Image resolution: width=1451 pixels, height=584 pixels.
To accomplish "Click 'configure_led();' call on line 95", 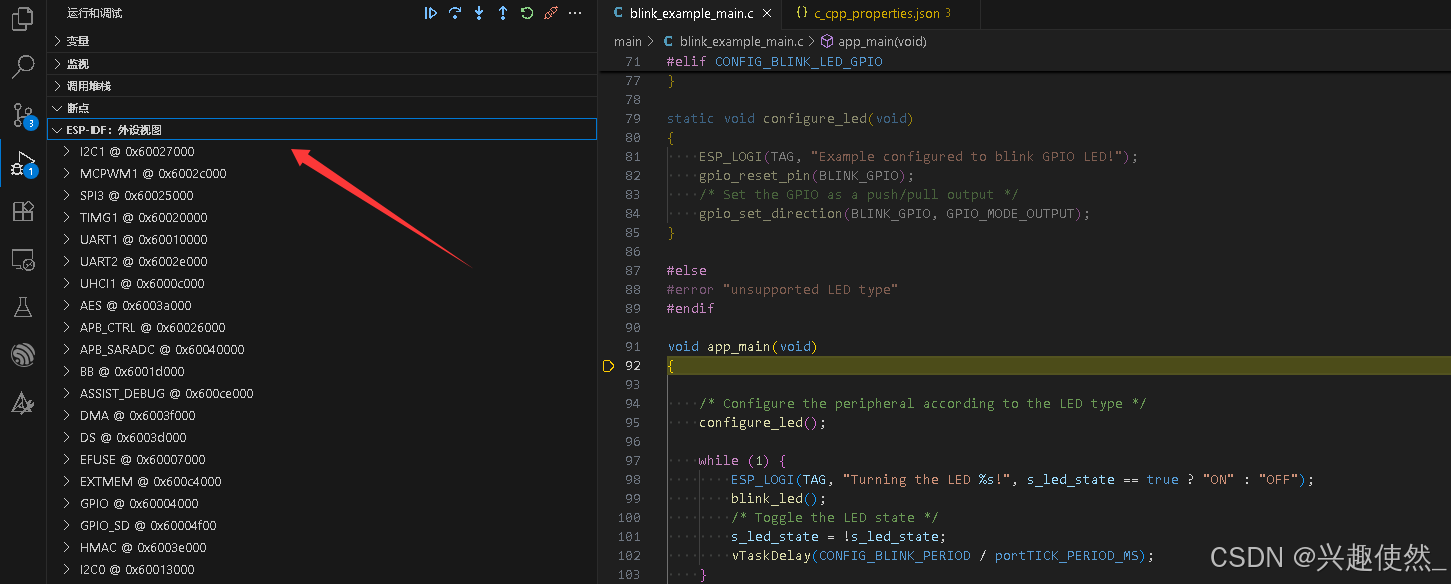I will click(x=763, y=423).
